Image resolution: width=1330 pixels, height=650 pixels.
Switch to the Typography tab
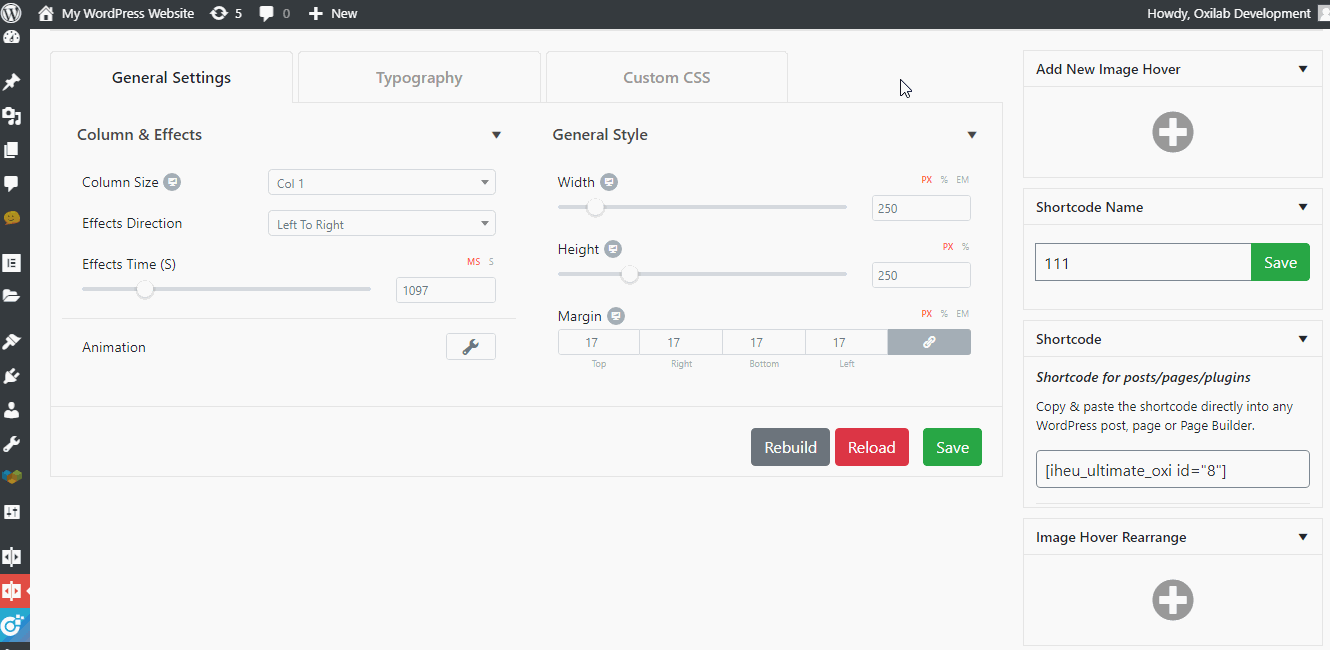click(x=419, y=77)
